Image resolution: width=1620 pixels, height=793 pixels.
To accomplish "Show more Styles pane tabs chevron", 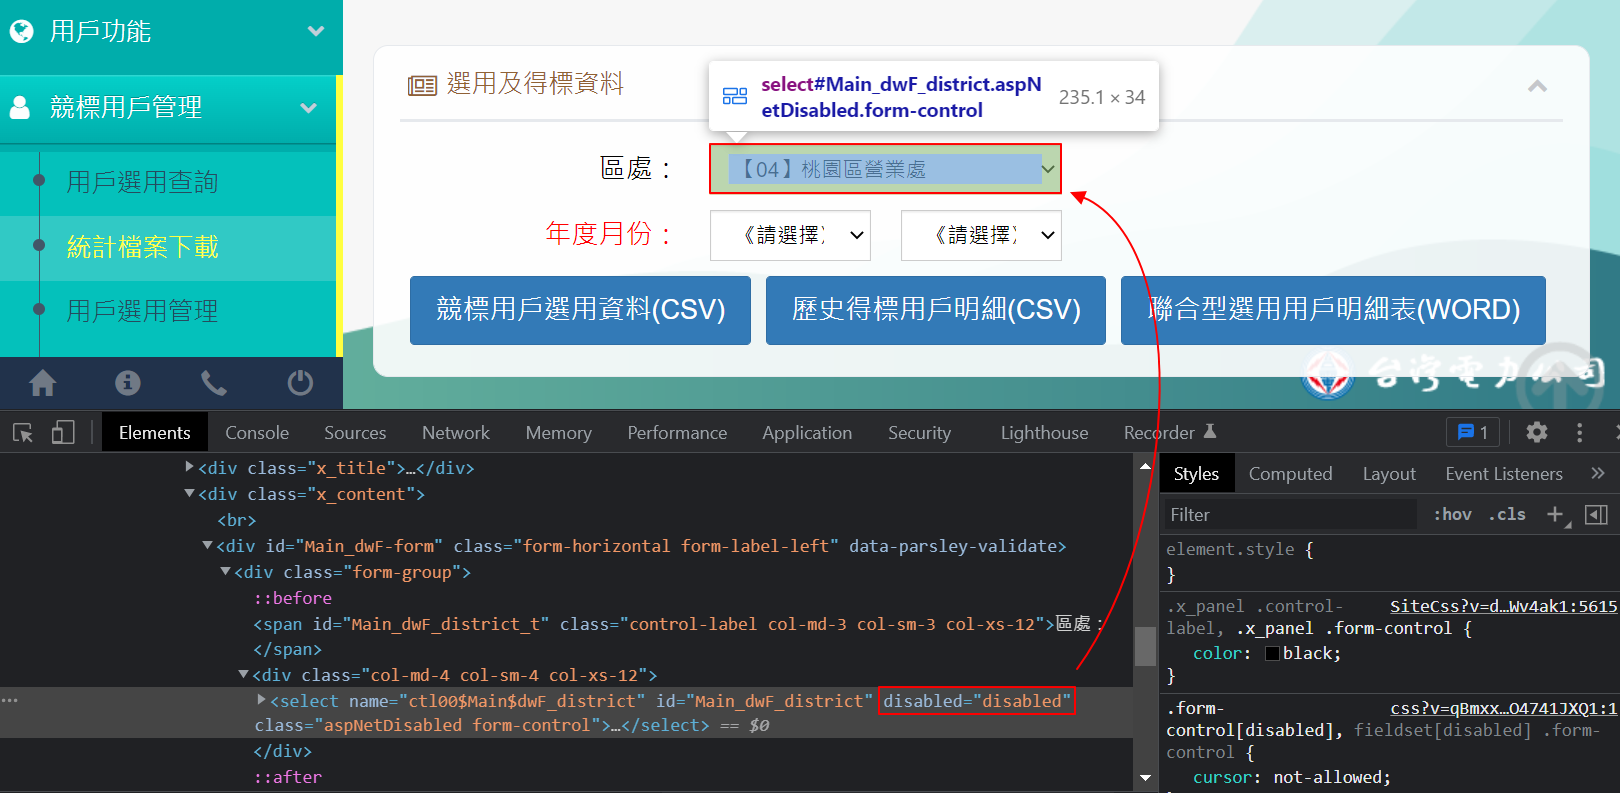I will 1598,473.
